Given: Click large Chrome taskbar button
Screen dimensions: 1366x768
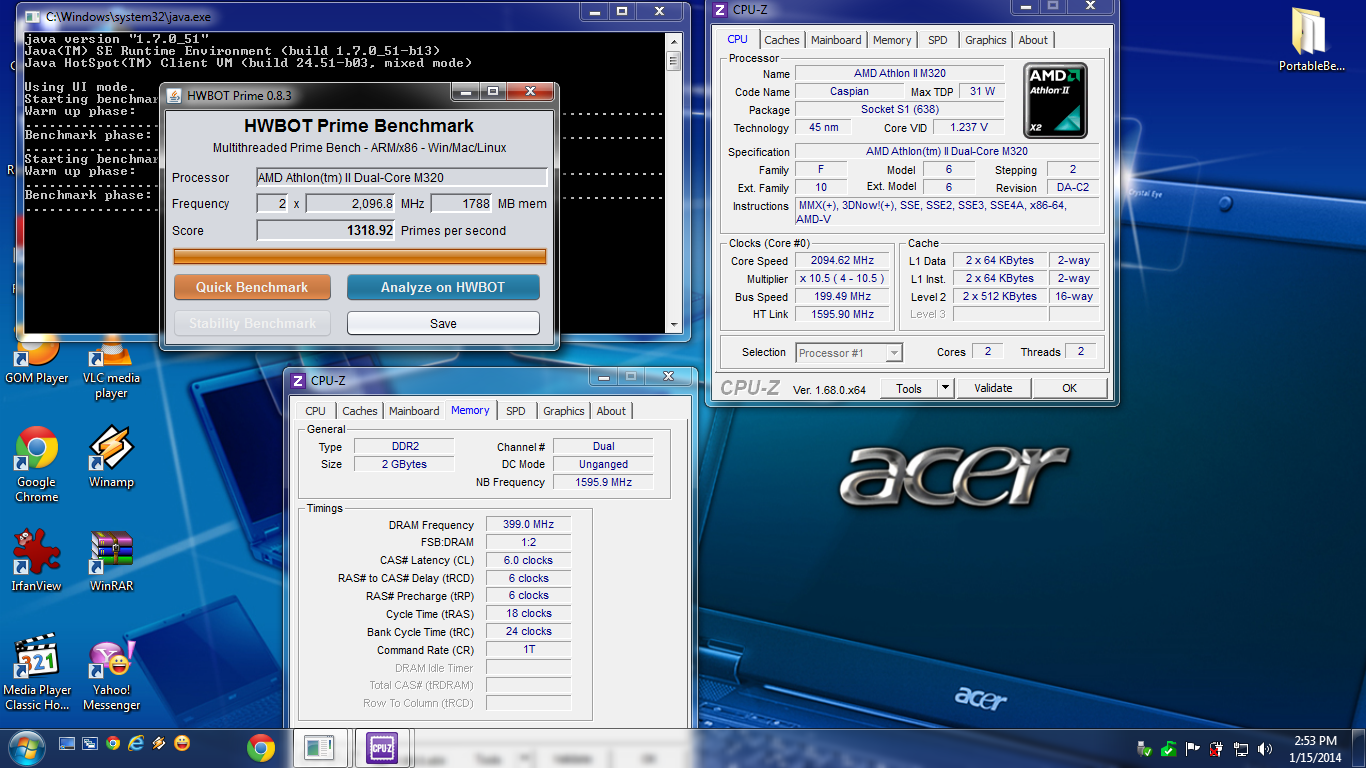Looking at the screenshot, I should tap(261, 747).
